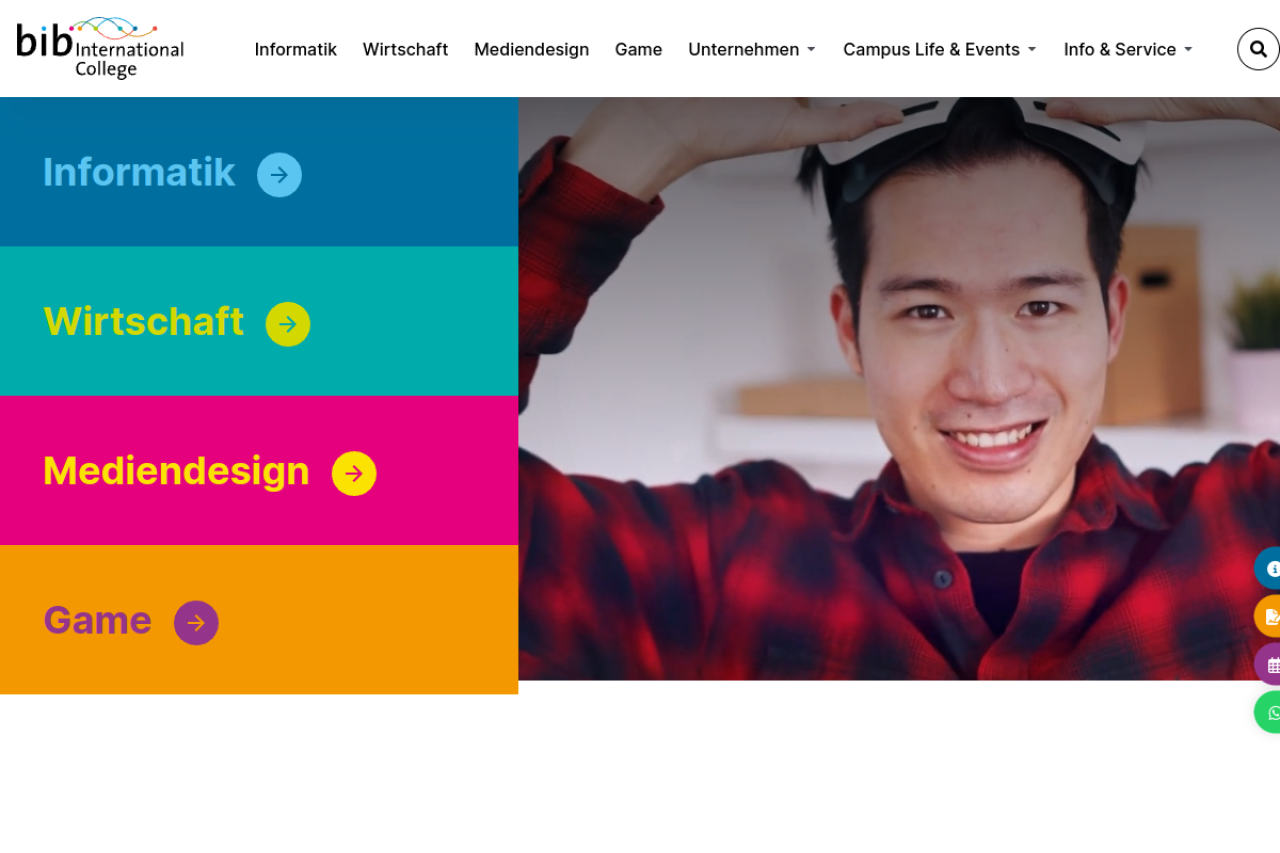Viewport: 1280px width, 853px height.
Task: Open the purple calendar floating icon
Action: 1268,664
